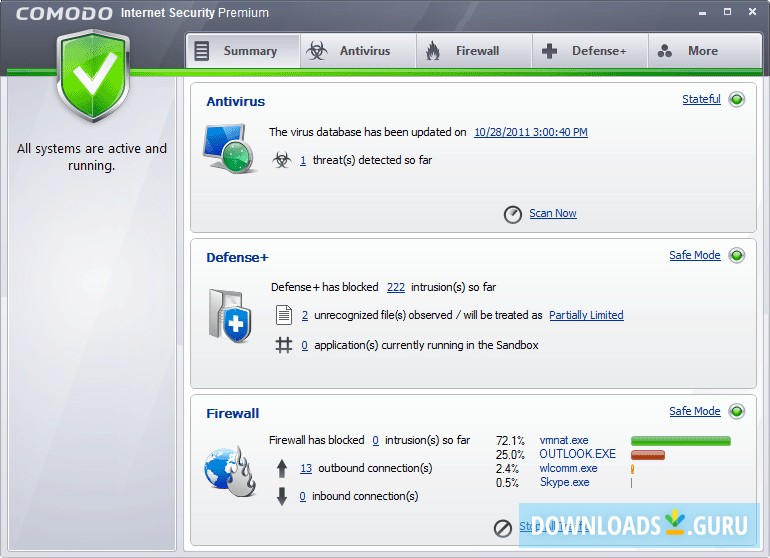Image resolution: width=770 pixels, height=558 pixels.
Task: Minimize the Comodo window
Action: pyautogui.click(x=702, y=13)
